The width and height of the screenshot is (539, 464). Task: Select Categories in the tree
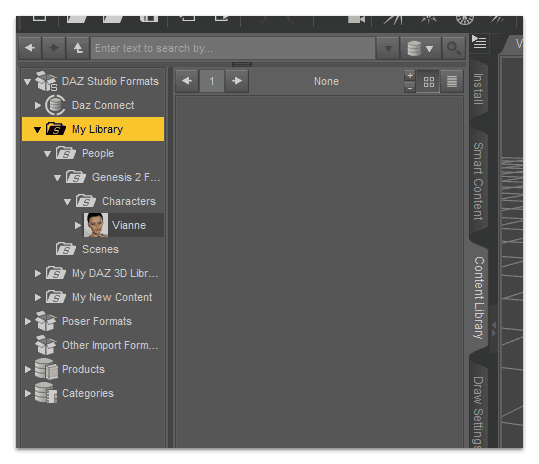[88, 394]
